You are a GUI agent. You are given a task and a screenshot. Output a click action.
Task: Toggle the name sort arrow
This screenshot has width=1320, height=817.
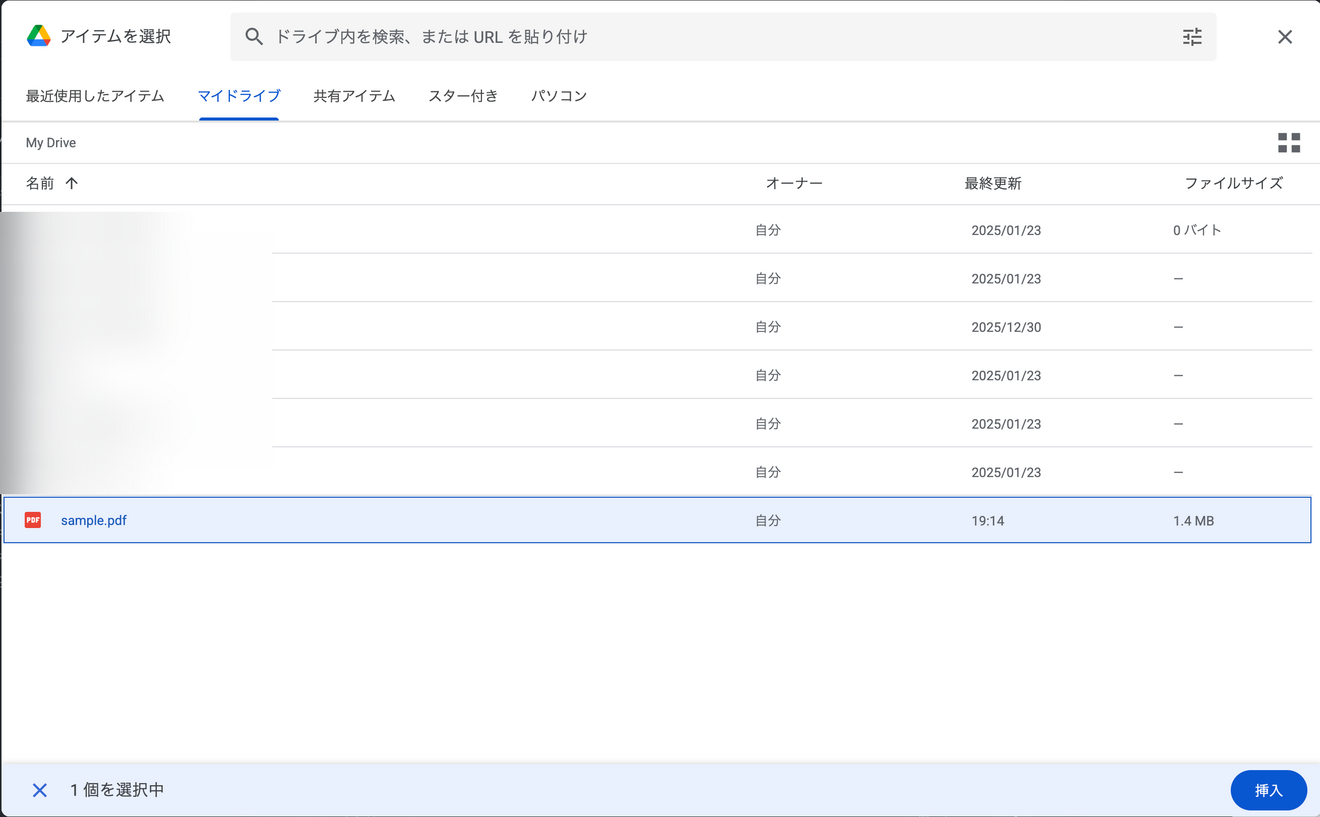71,183
